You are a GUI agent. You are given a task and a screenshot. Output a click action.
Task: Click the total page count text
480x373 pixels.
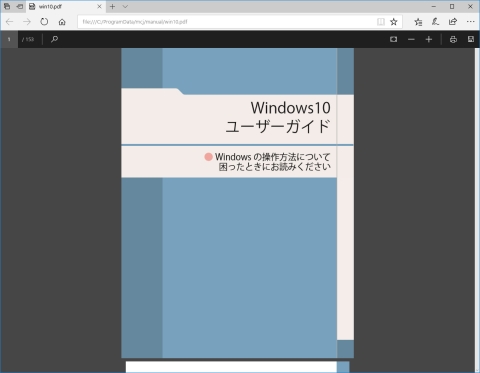[28, 39]
